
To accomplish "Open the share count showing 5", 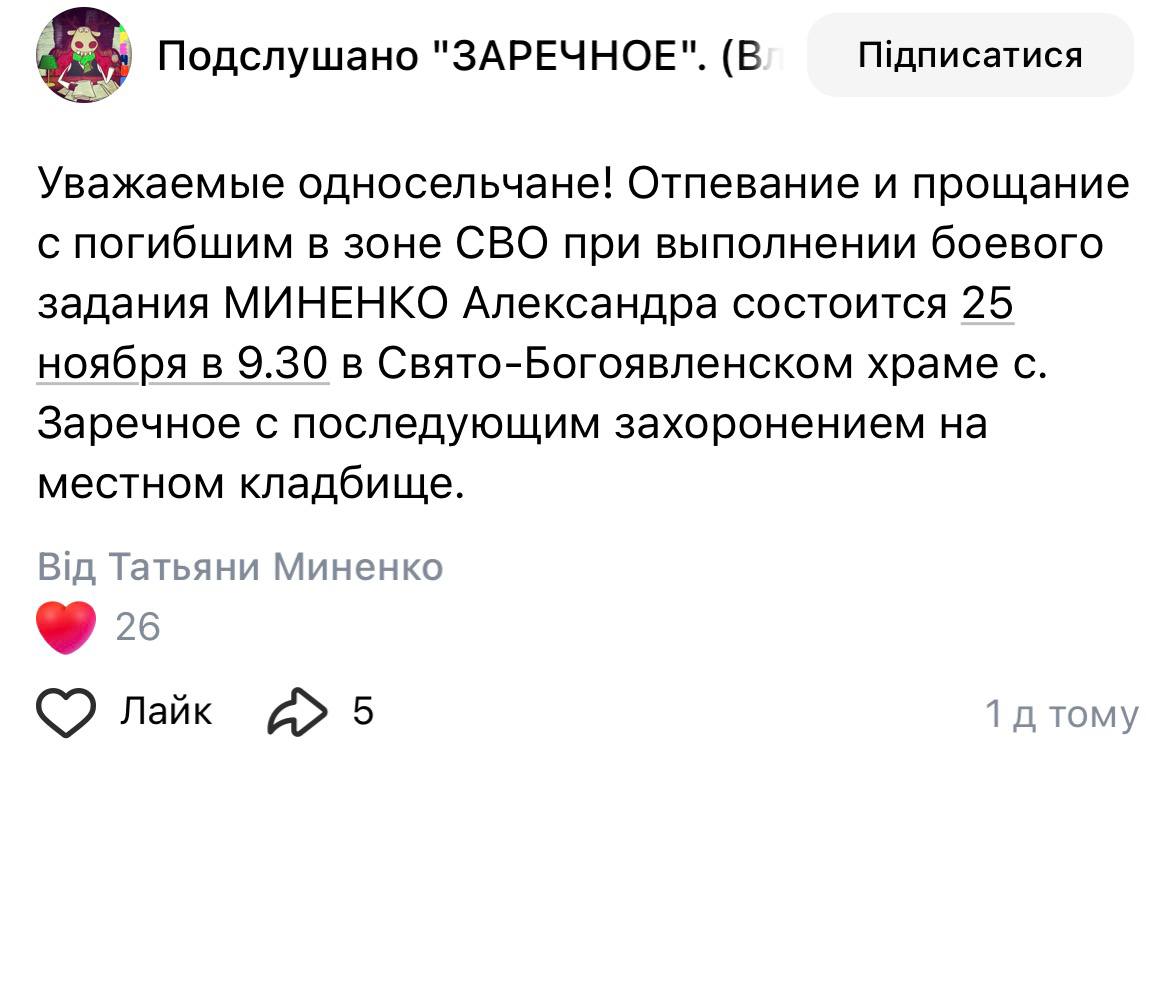I will tap(363, 712).
